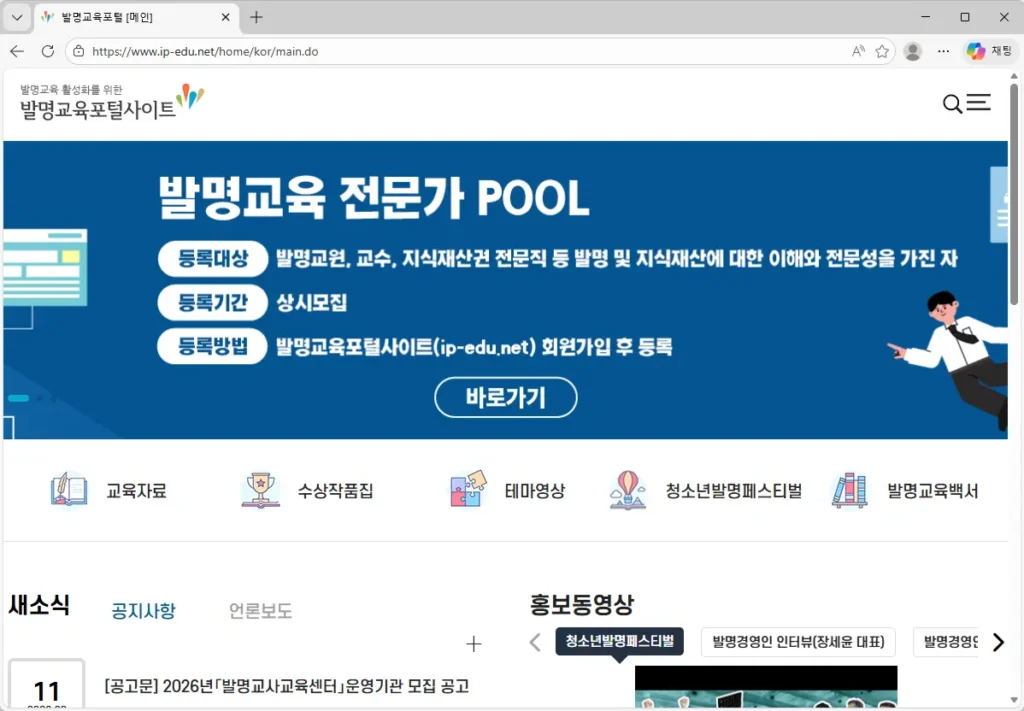Screen dimensions: 1024x711
Task: Open the hamburger menu icon
Action: (x=979, y=102)
